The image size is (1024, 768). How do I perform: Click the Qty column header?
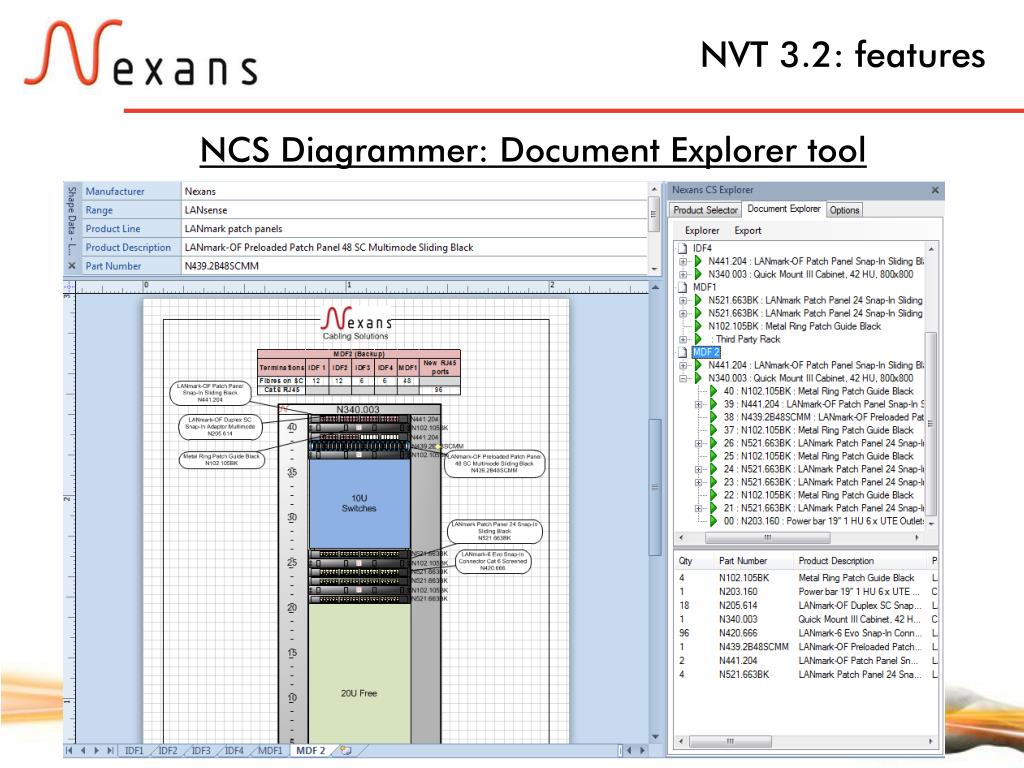pyautogui.click(x=686, y=561)
